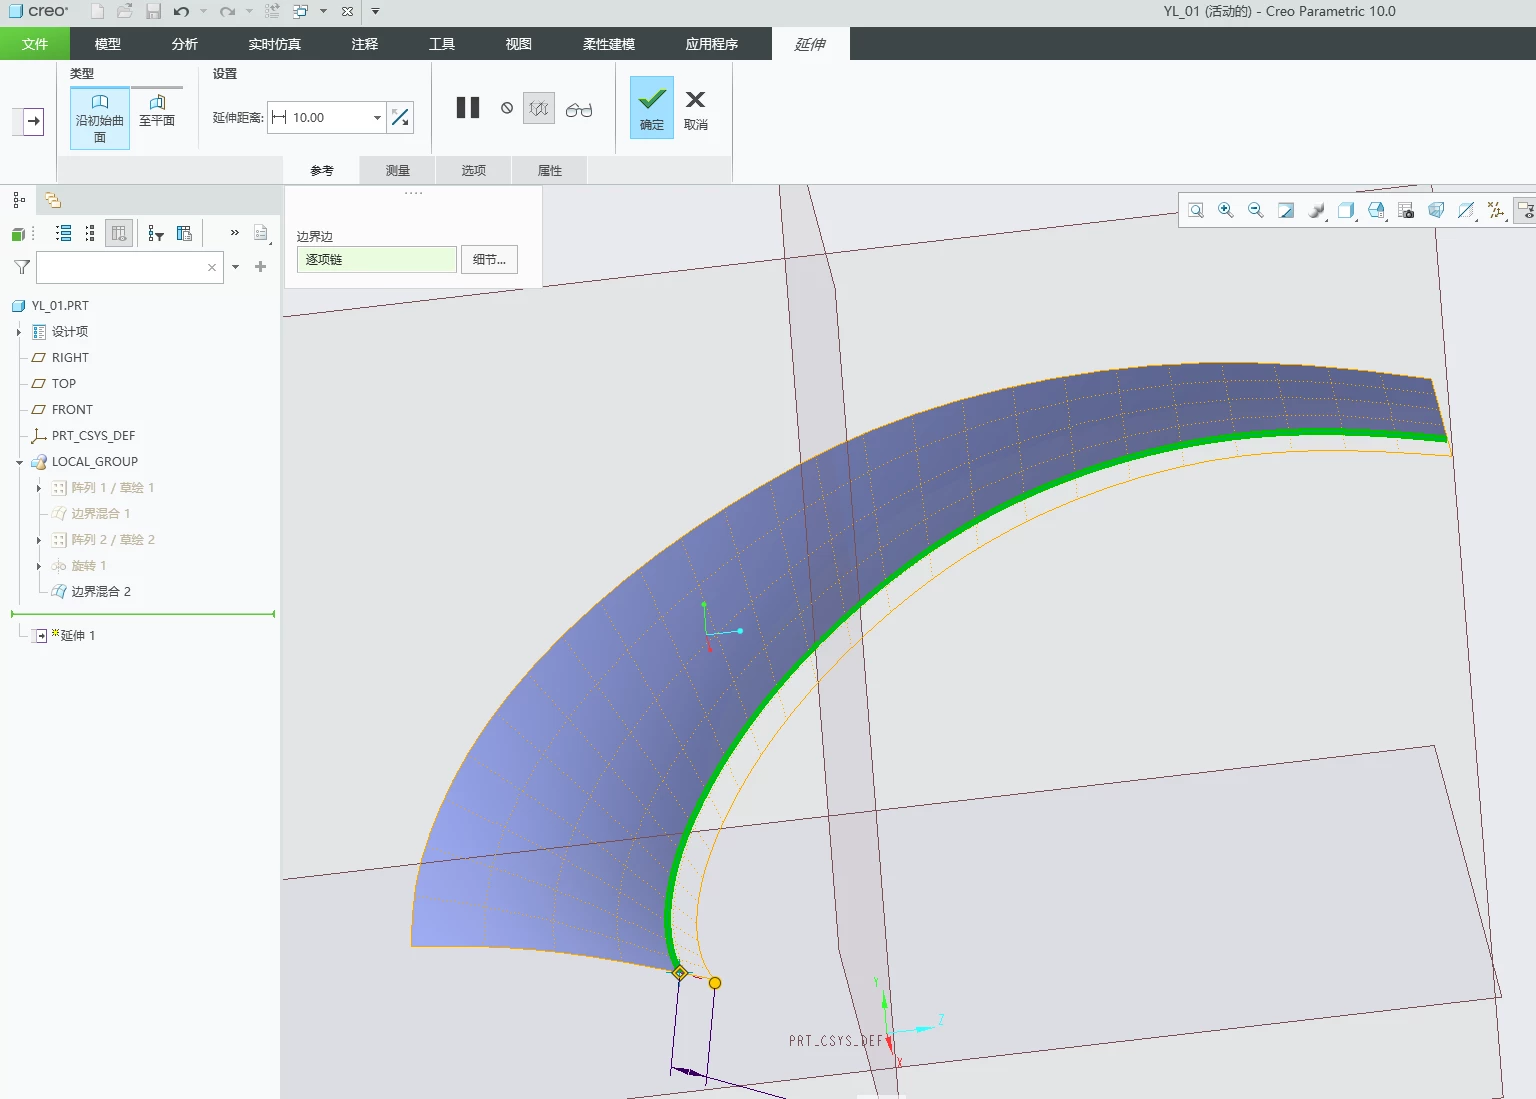1536x1099 pixels.
Task: Toggle the no-preview mode icon
Action: (507, 108)
